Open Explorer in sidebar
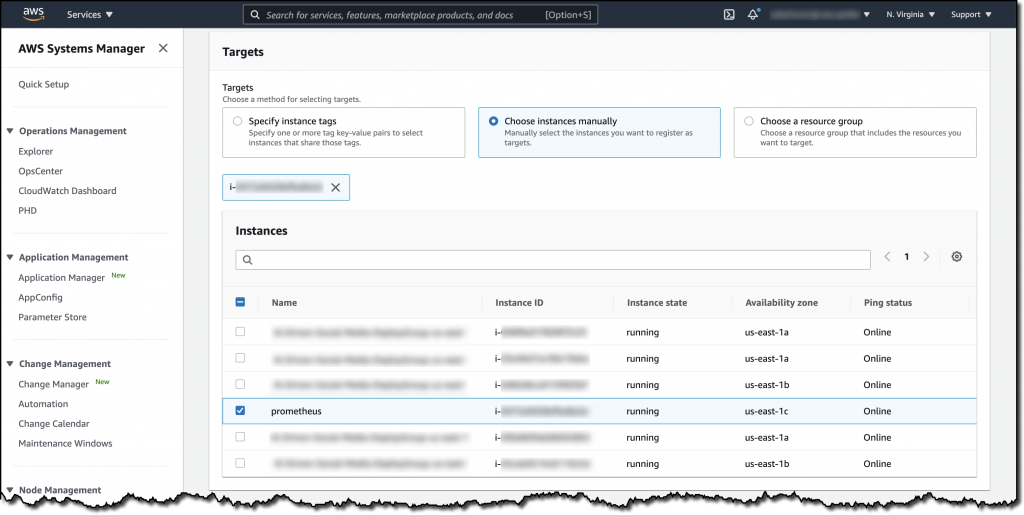 click(35, 151)
